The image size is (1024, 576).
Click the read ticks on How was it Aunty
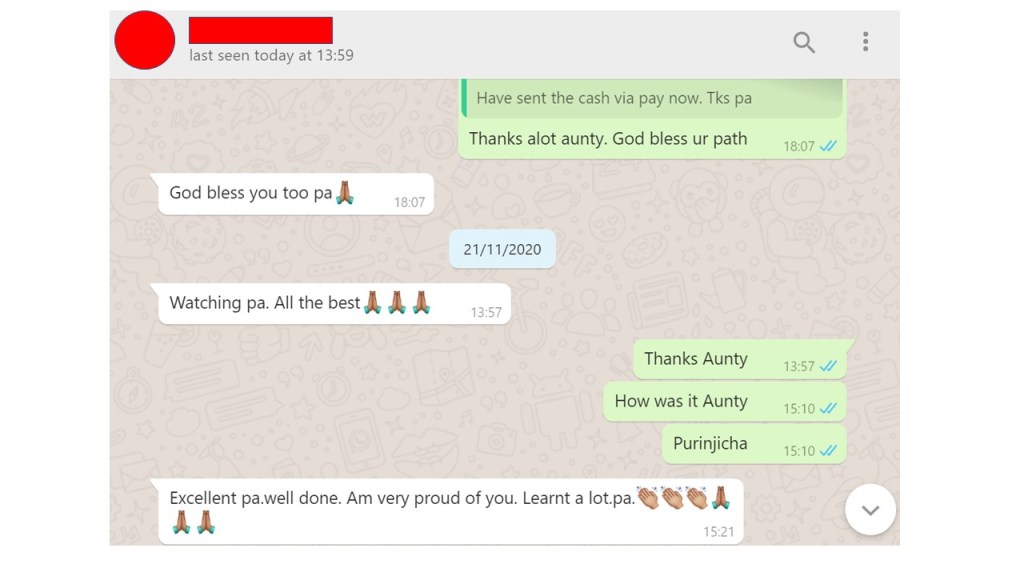(x=828, y=408)
